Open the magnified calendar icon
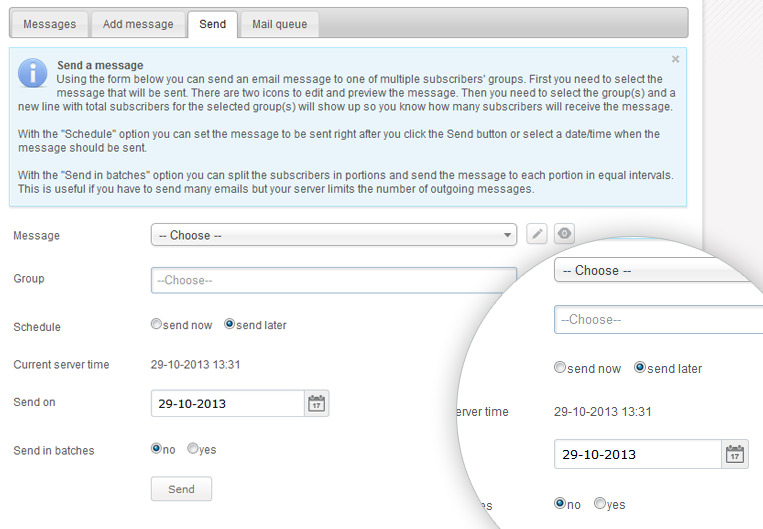 pyautogui.click(x=735, y=455)
